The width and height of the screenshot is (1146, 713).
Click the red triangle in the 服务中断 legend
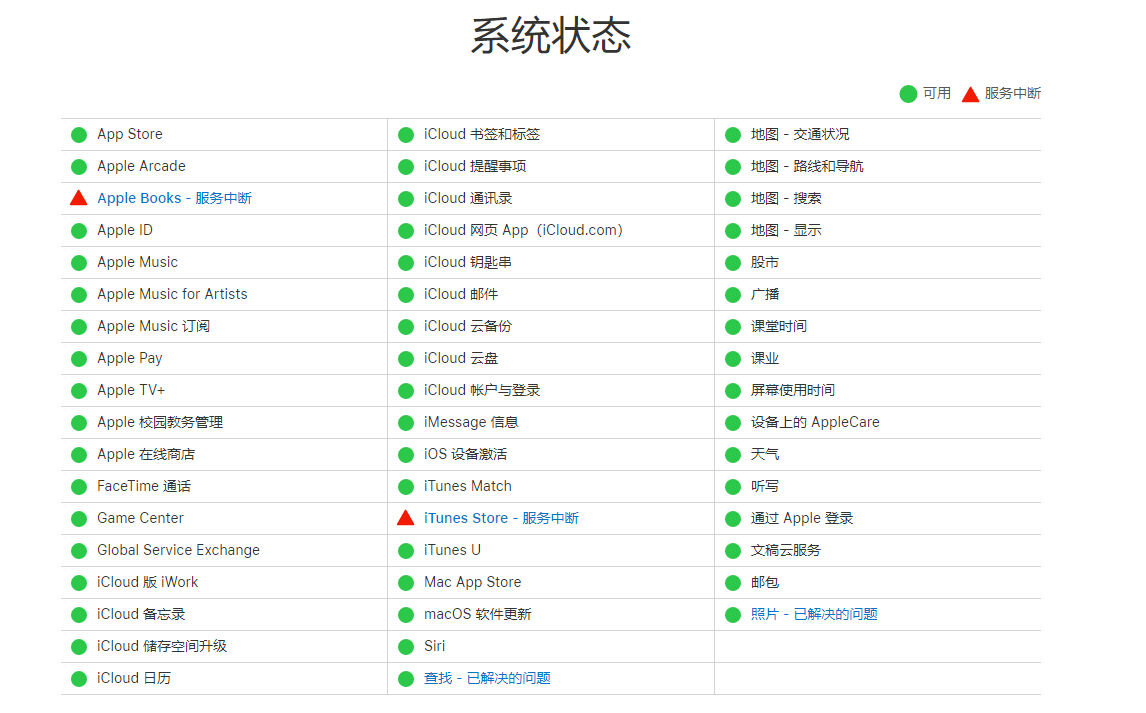(x=969, y=93)
